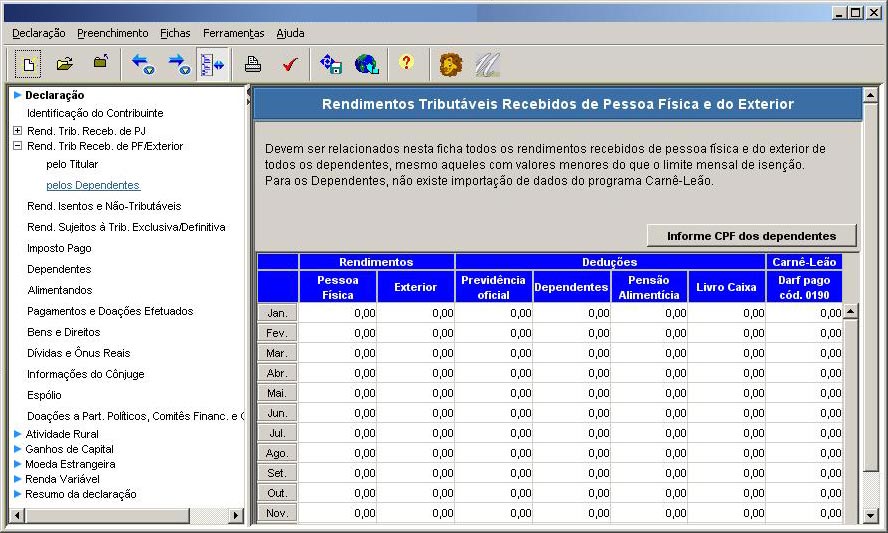Expand the Rend. Trib. Receb. de PJ node

pos(17,131)
